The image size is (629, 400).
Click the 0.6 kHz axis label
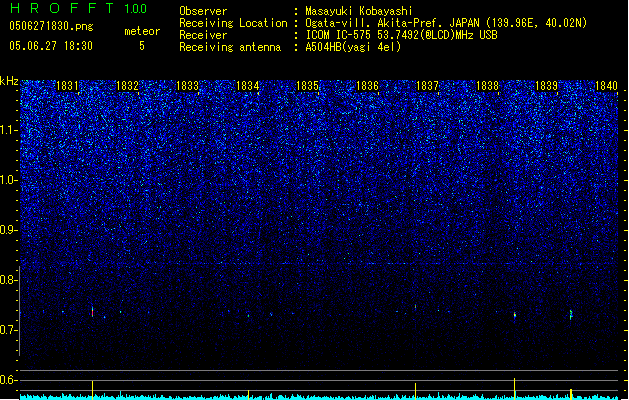tap(8, 380)
